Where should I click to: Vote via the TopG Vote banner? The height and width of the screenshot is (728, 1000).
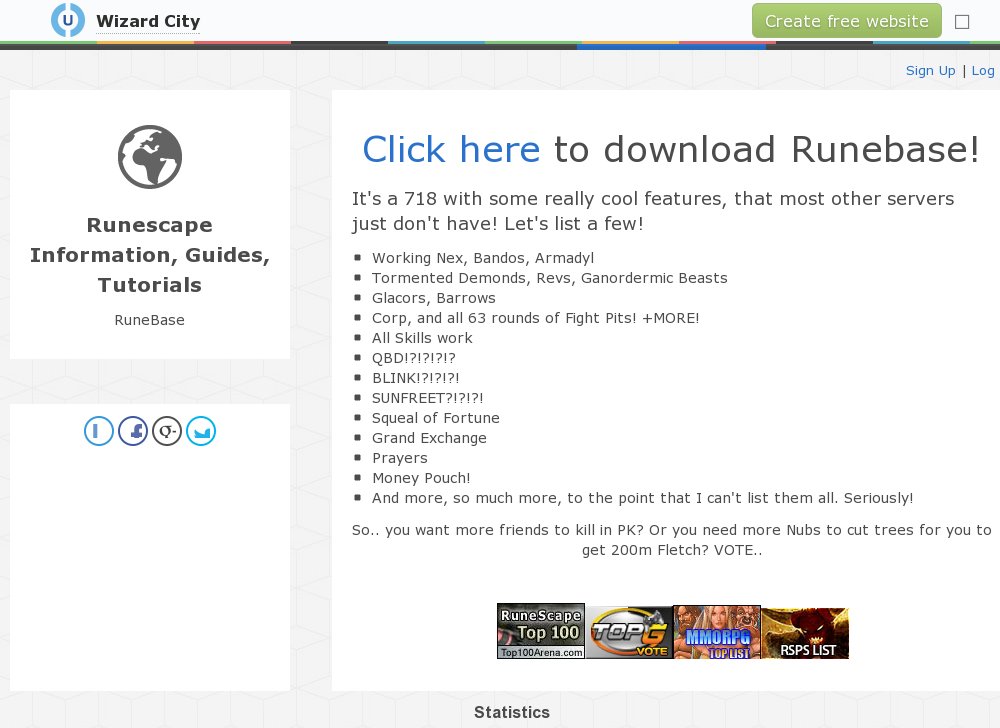coord(629,631)
